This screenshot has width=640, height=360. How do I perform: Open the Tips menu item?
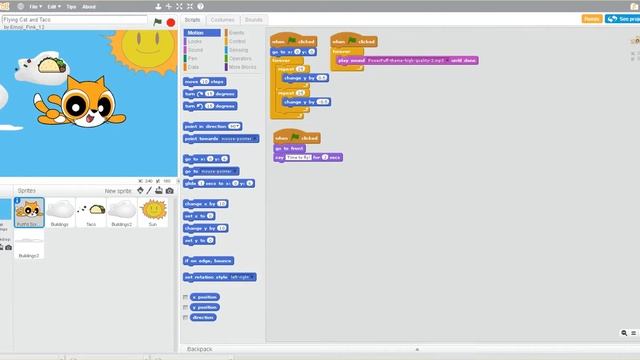pyautogui.click(x=71, y=7)
